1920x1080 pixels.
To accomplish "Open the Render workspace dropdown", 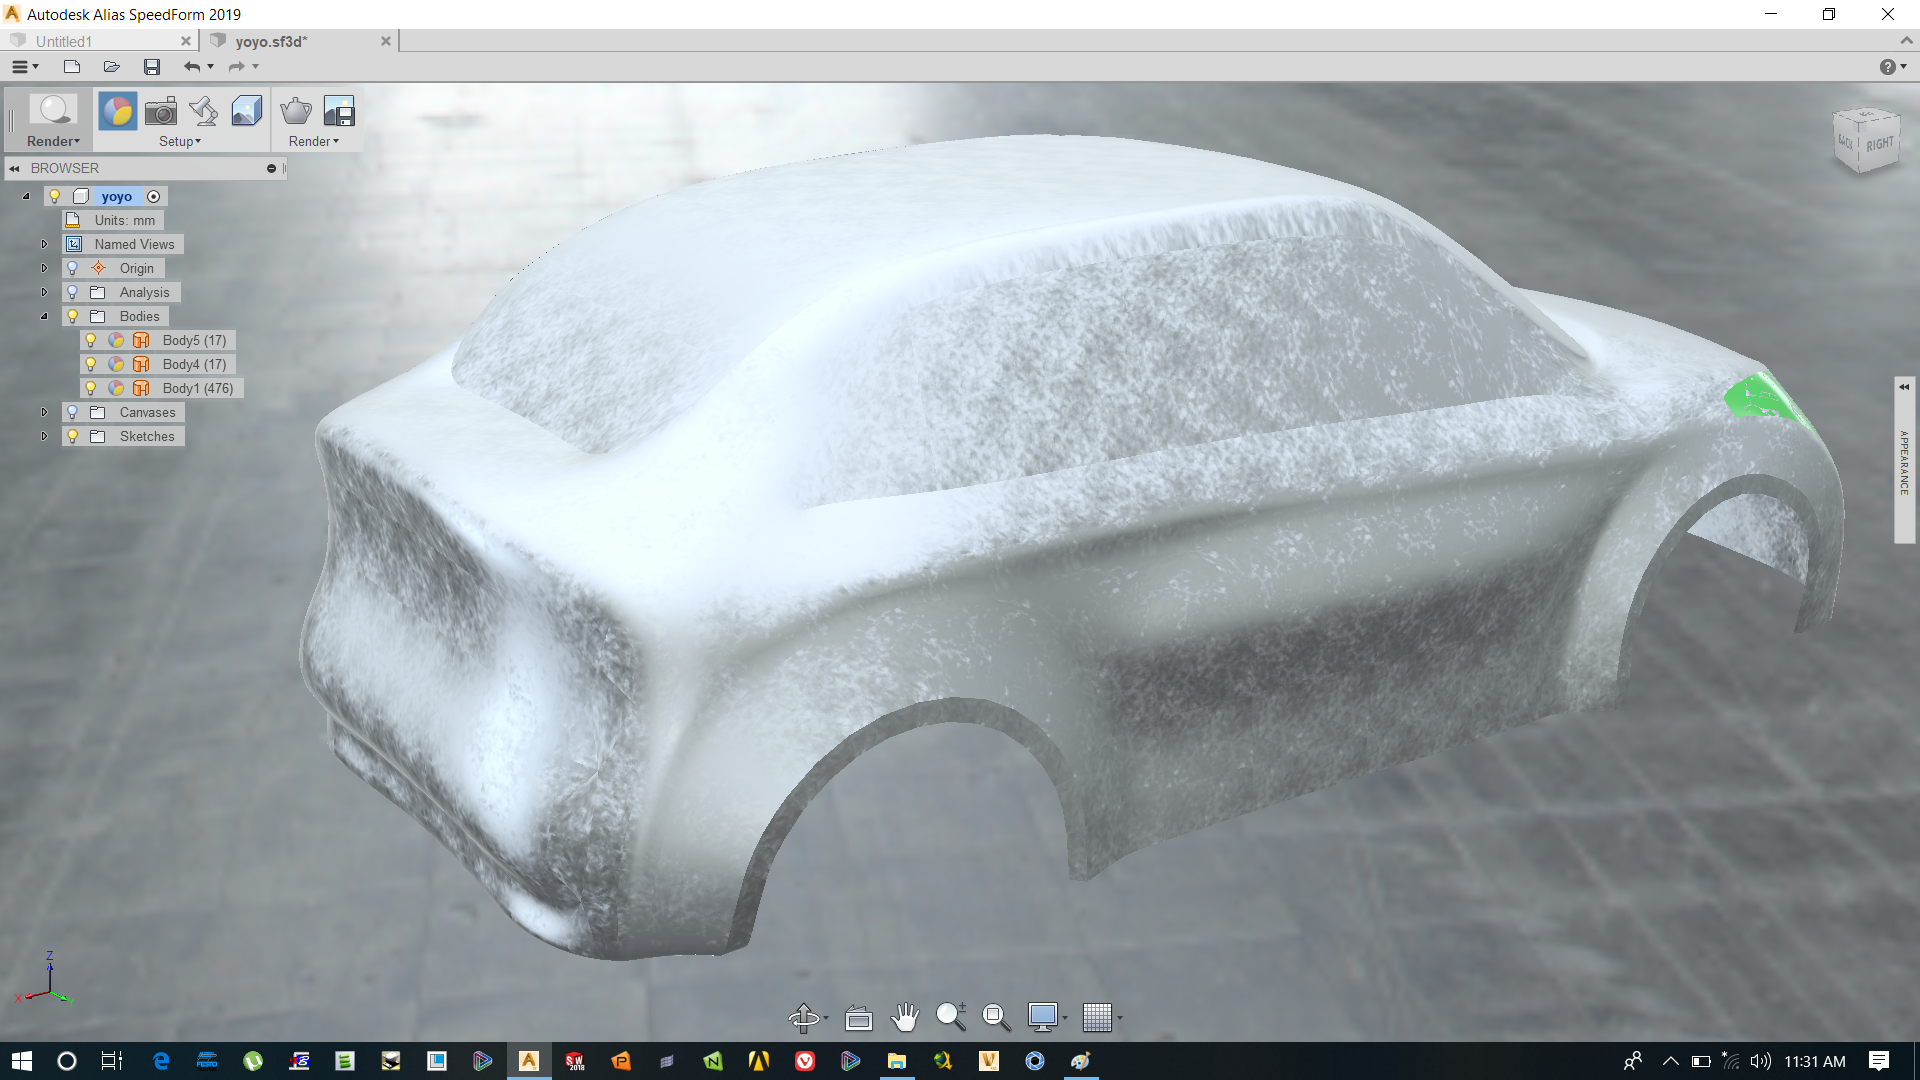I will tap(53, 141).
